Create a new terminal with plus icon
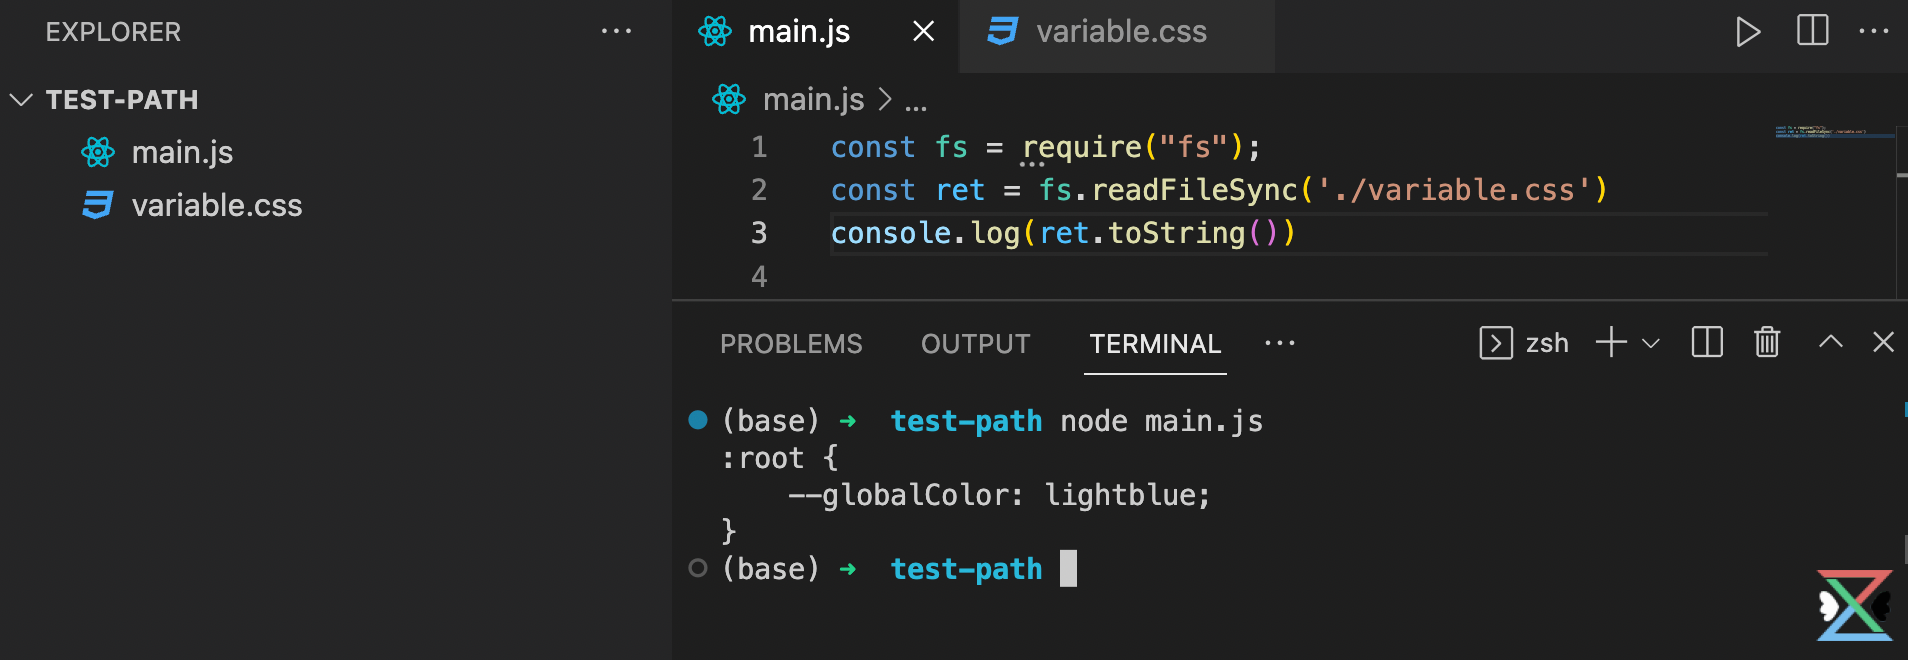This screenshot has width=1908, height=660. [x=1610, y=343]
